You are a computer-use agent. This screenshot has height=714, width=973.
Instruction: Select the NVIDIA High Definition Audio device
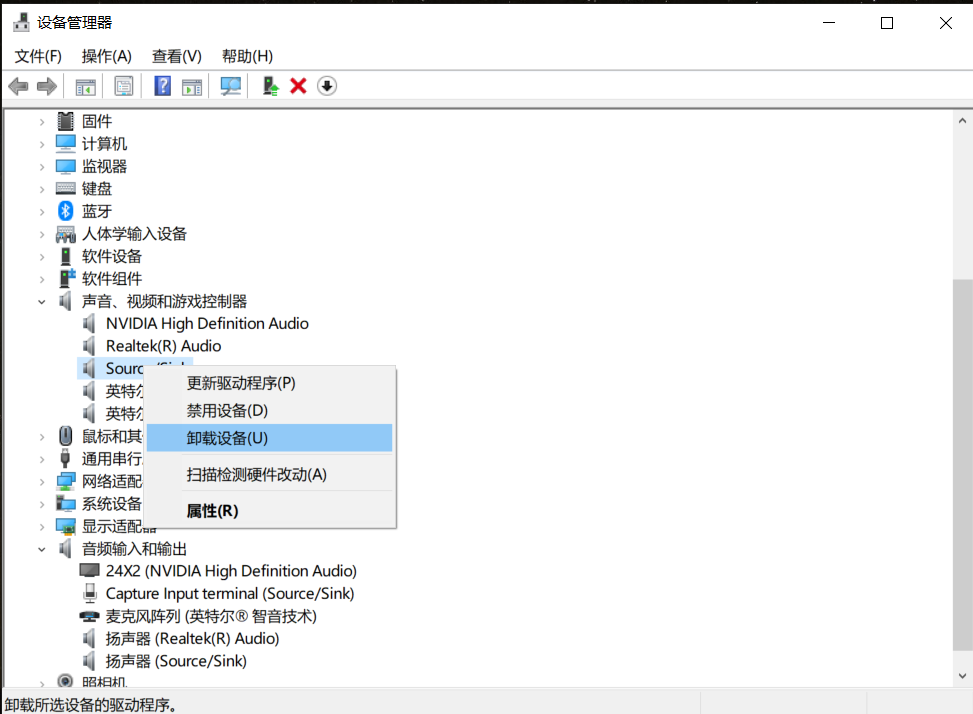pos(207,323)
